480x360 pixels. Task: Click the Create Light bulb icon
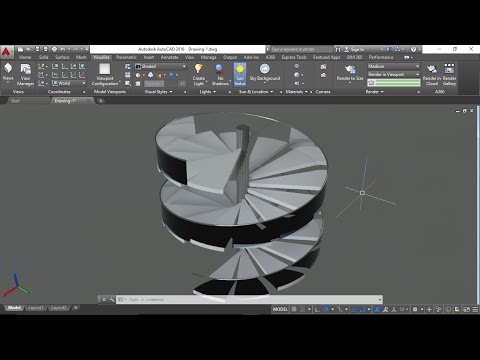point(199,69)
